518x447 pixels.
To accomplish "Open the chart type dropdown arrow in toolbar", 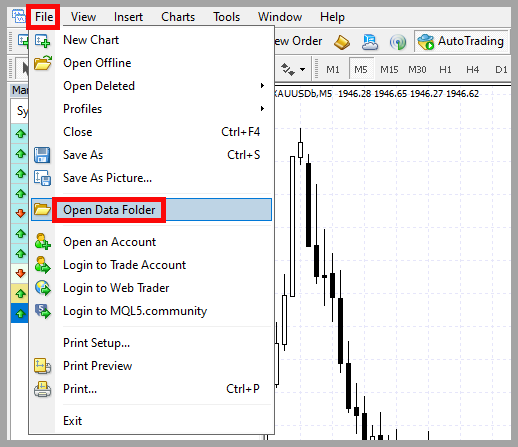I will coord(302,70).
